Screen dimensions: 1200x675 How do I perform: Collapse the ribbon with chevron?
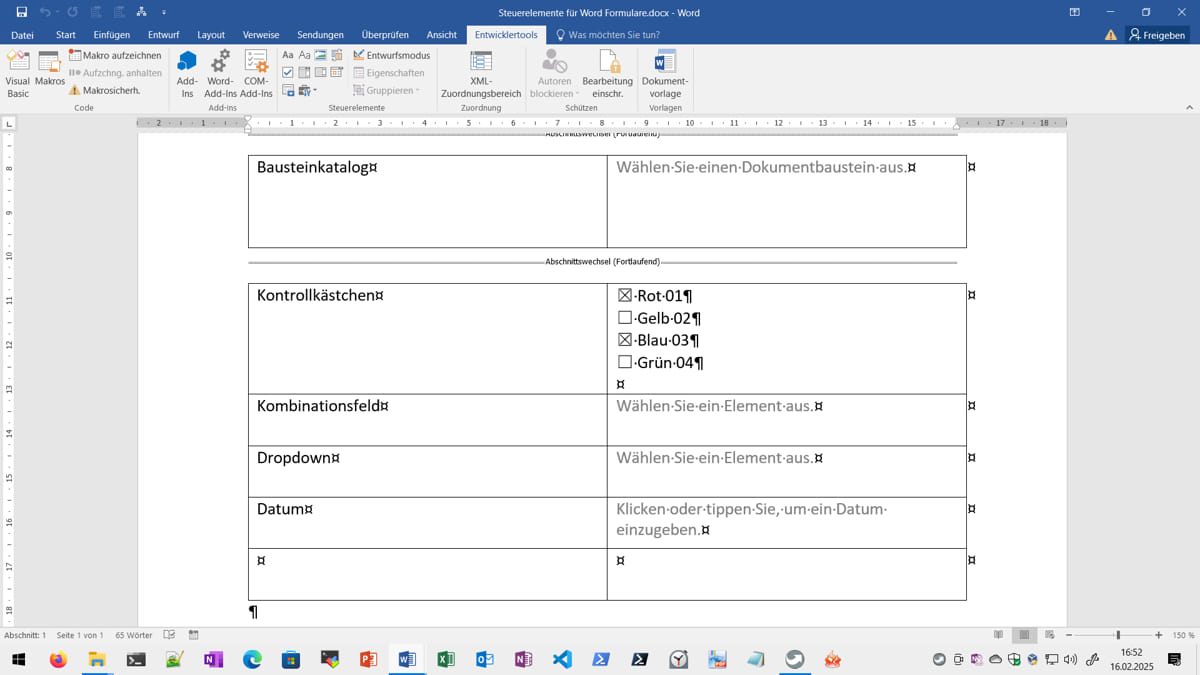tap(1189, 107)
